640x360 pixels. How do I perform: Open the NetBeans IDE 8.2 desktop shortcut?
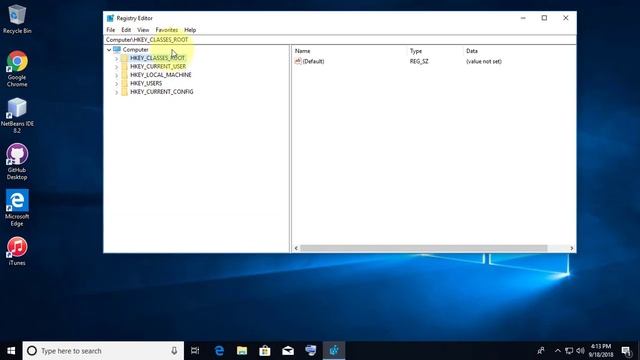point(17,116)
